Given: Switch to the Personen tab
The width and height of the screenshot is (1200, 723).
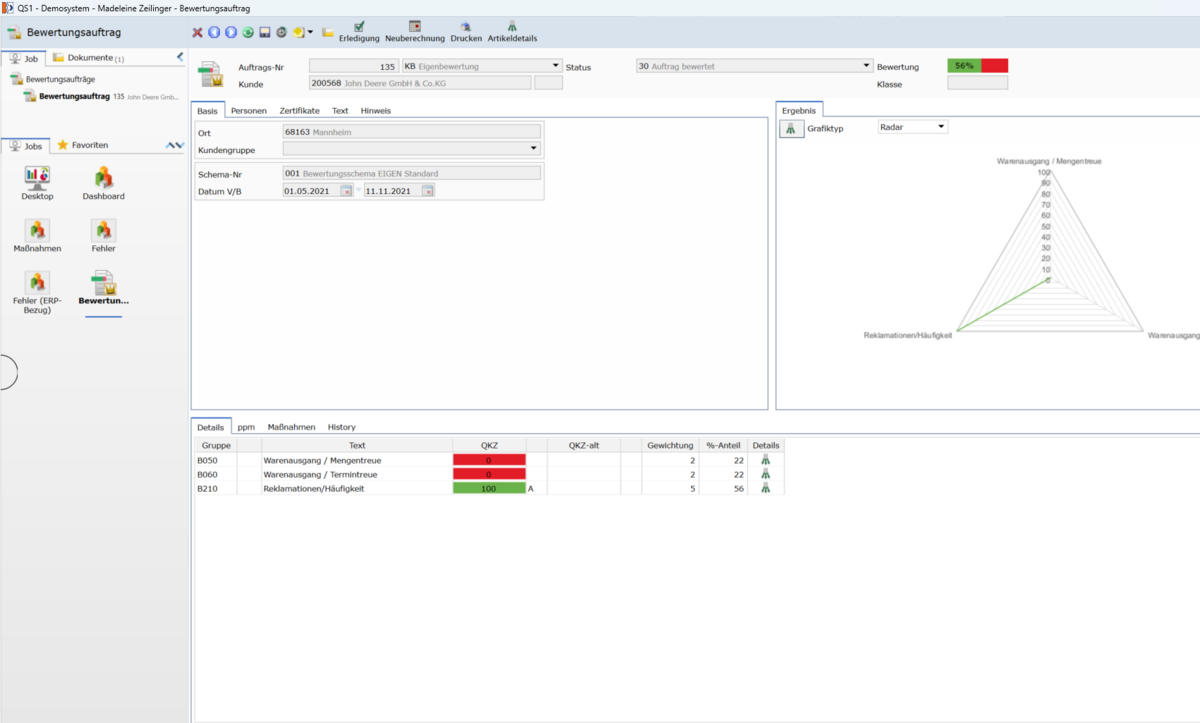Looking at the screenshot, I should 249,110.
